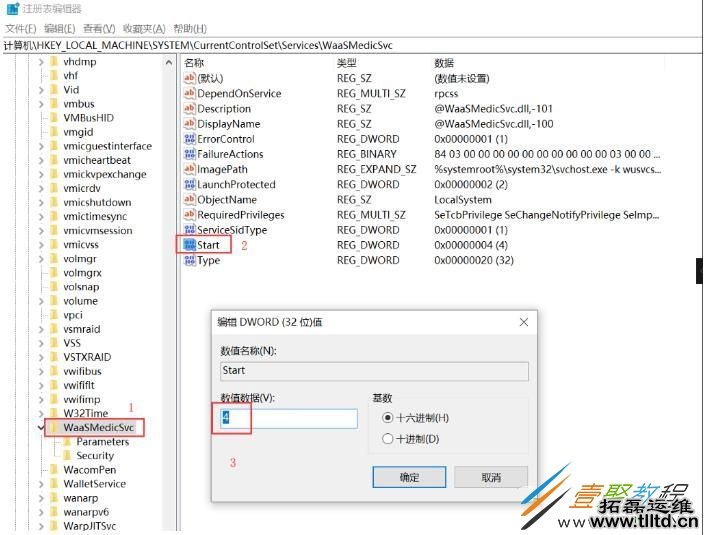Click the folder icon of Parameters subkey

point(67,442)
